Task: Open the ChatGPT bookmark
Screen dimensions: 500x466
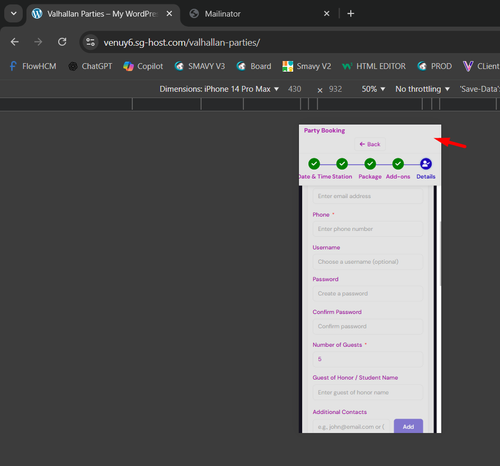Action: pyautogui.click(x=90, y=66)
